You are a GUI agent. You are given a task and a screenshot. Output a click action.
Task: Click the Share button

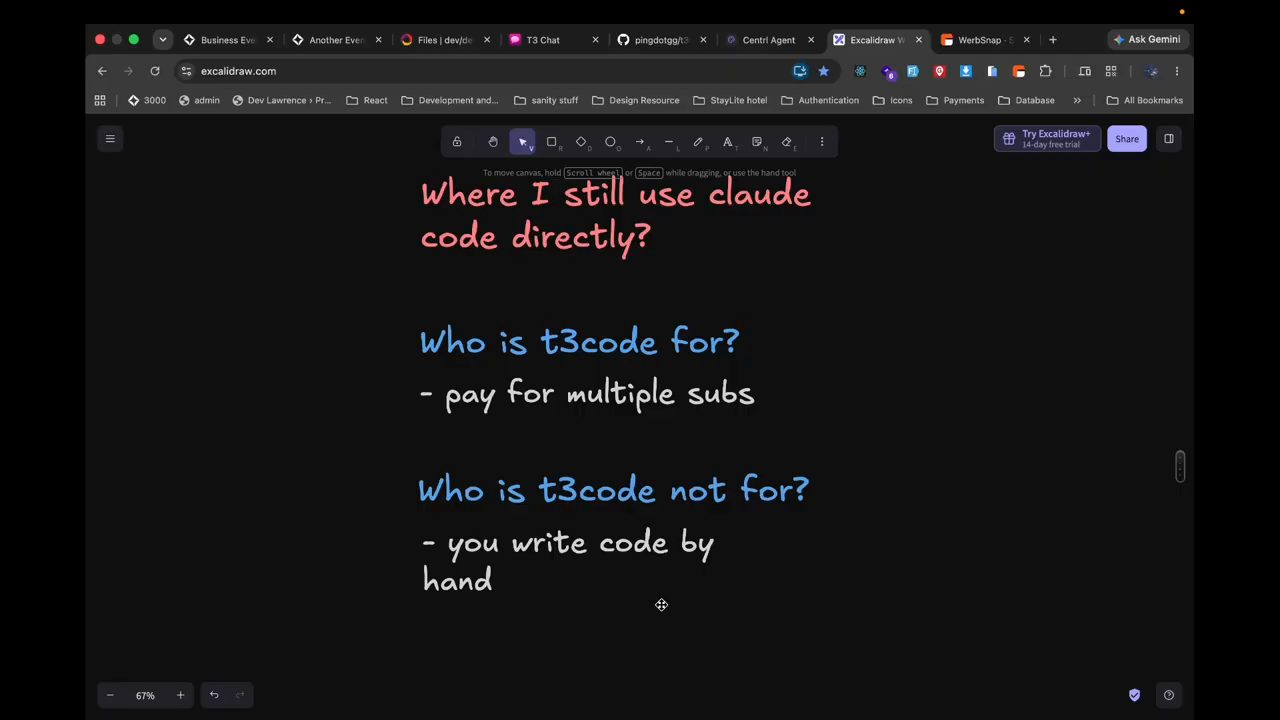pos(1127,139)
